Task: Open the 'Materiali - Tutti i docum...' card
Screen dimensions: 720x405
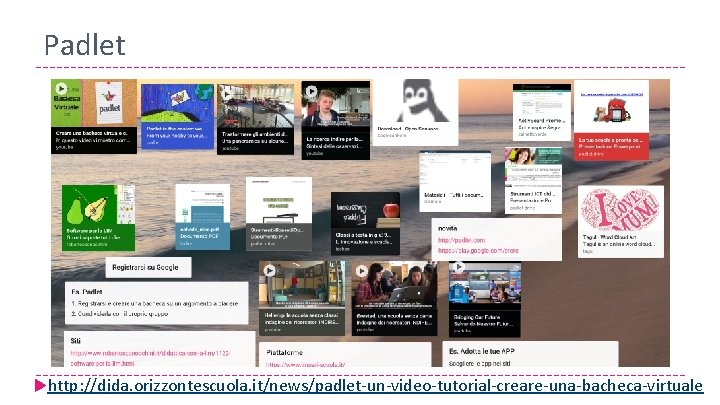Action: [455, 181]
